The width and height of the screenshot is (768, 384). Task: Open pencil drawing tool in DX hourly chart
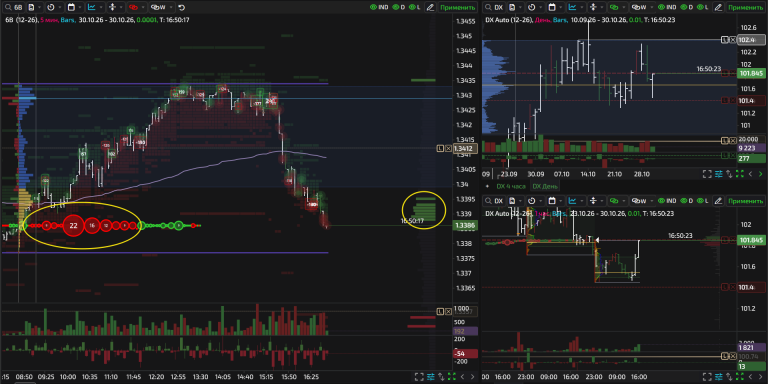coord(719,201)
